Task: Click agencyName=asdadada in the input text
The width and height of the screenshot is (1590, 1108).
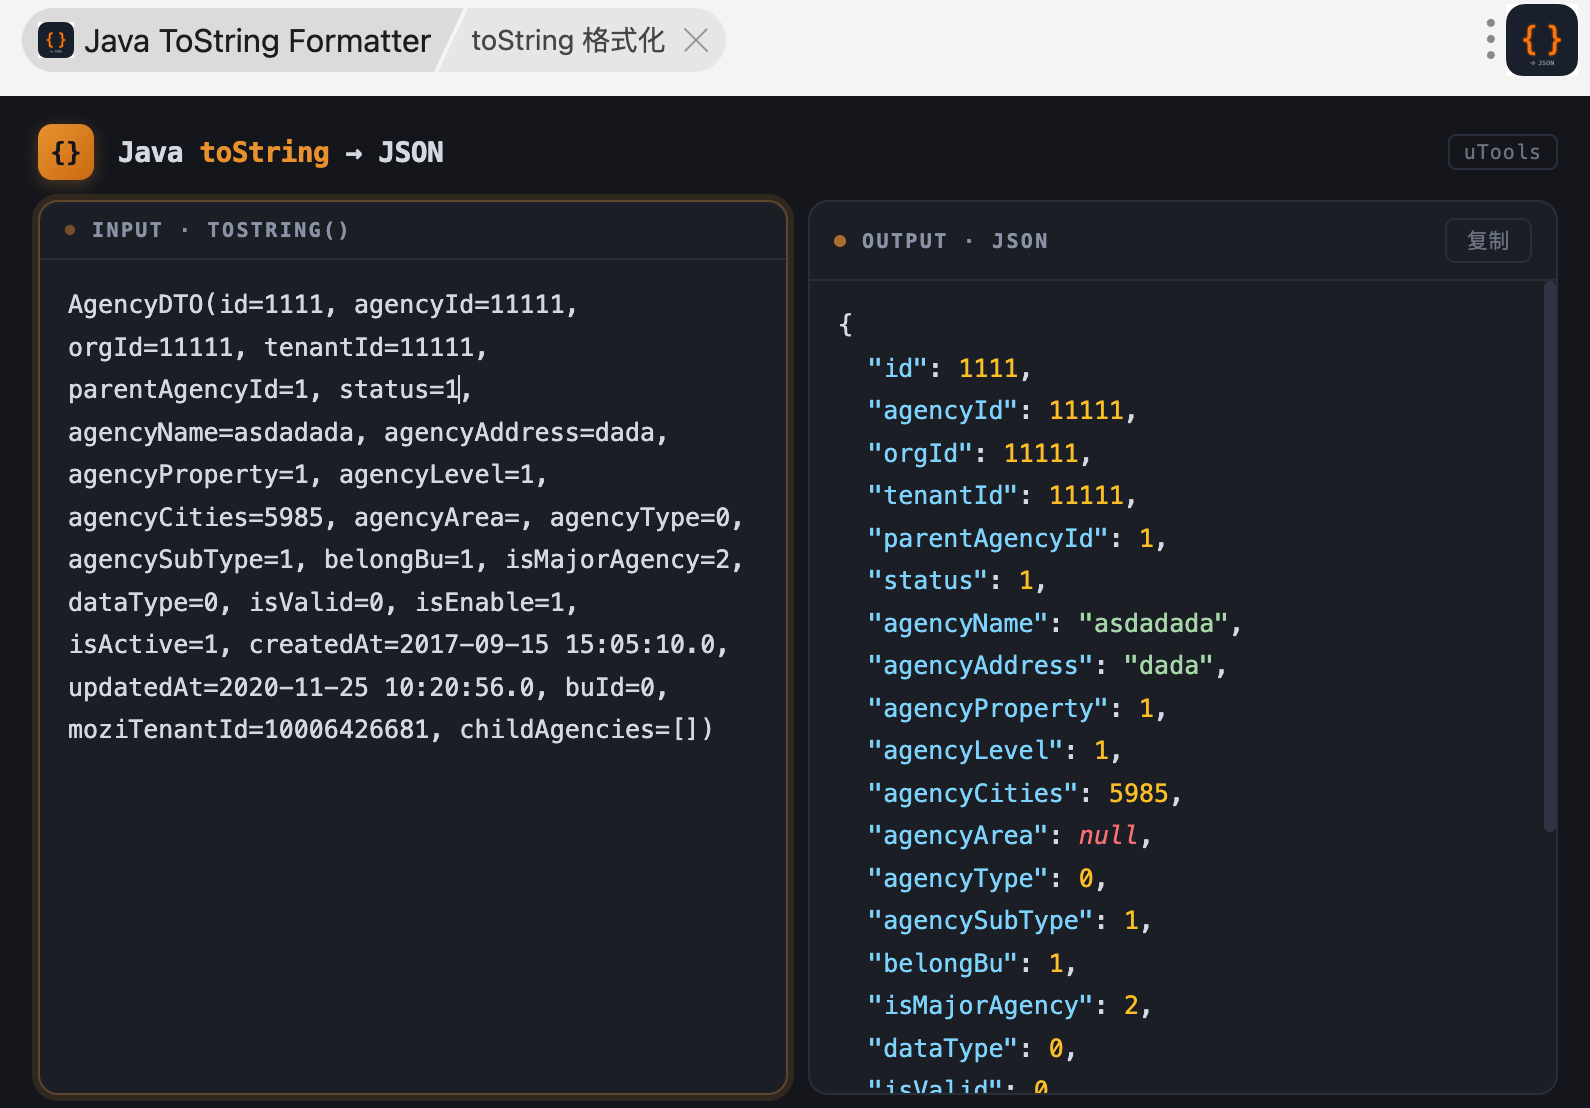Action: click(211, 432)
